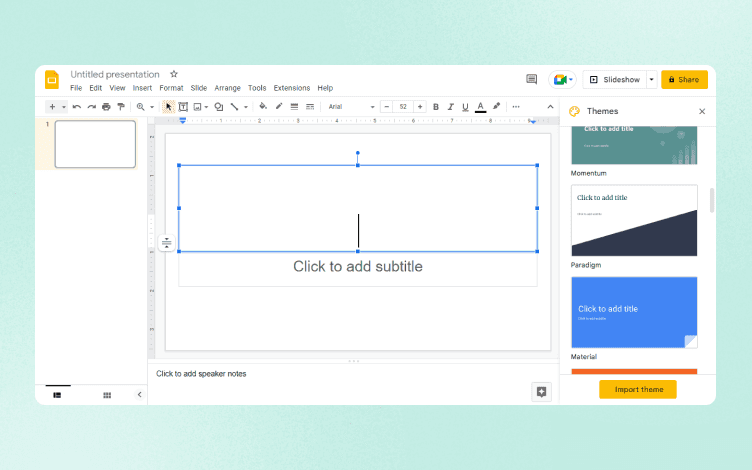Open the comment history icon

(531, 79)
